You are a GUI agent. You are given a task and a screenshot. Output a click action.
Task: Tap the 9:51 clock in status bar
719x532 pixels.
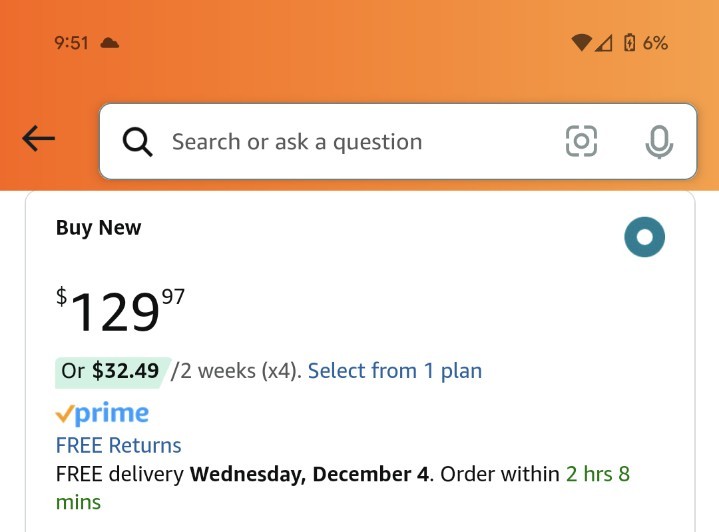[71, 43]
